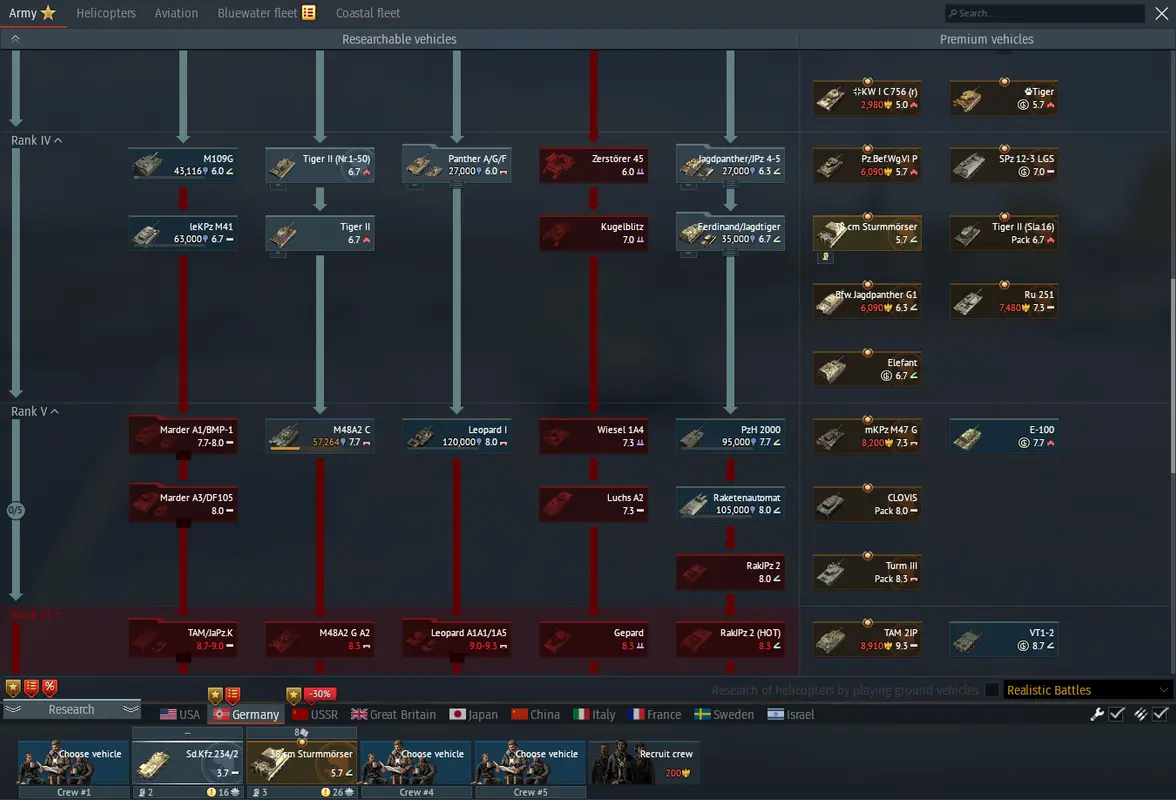Select the Kugelblitz anti-air vehicle
The width and height of the screenshot is (1176, 800).
(594, 232)
